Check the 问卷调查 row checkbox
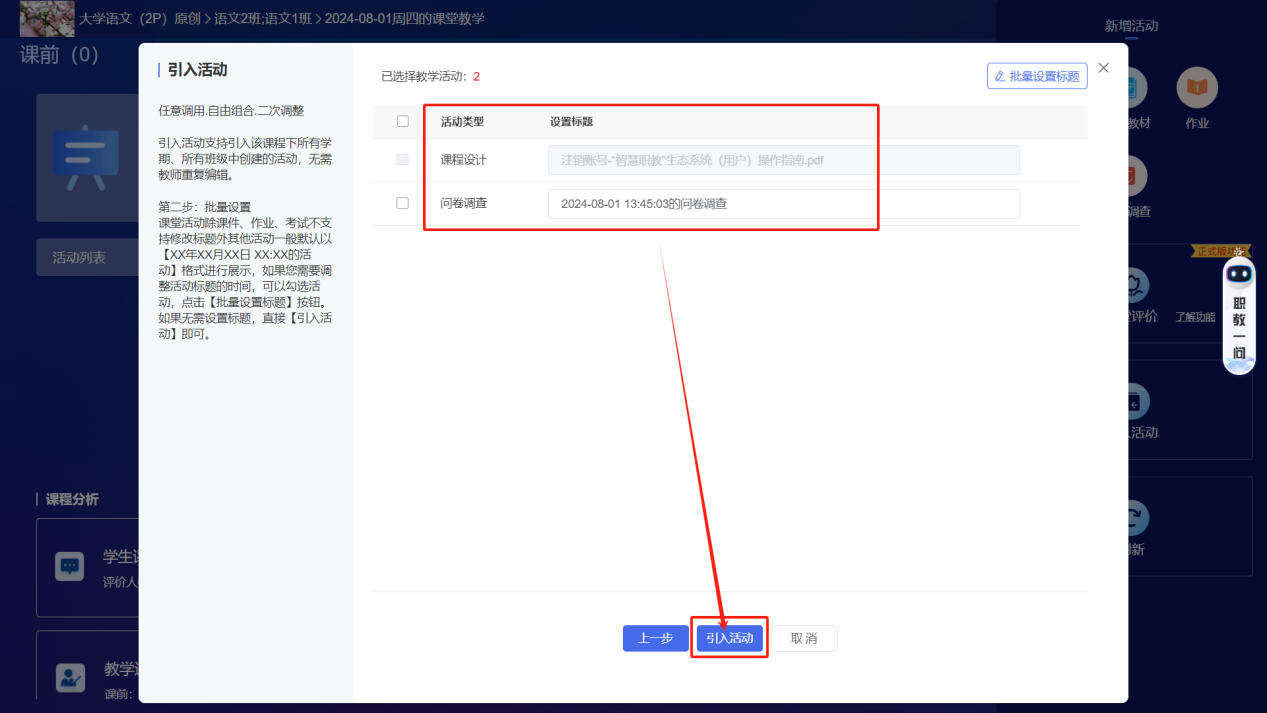 click(x=403, y=203)
